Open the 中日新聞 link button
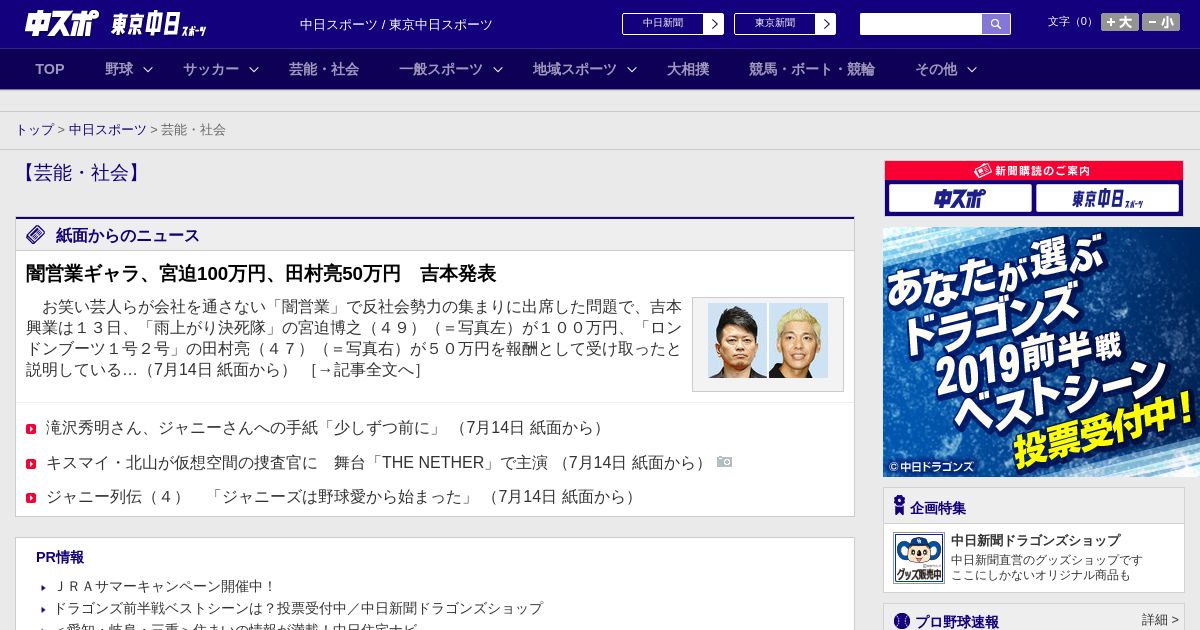The width and height of the screenshot is (1200, 630). 662,24
